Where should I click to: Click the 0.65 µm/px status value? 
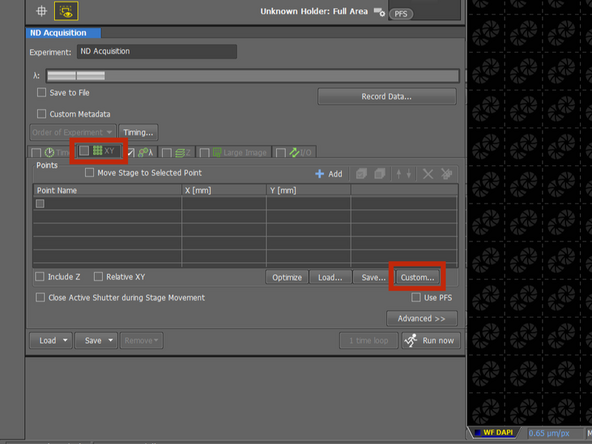pyautogui.click(x=549, y=433)
